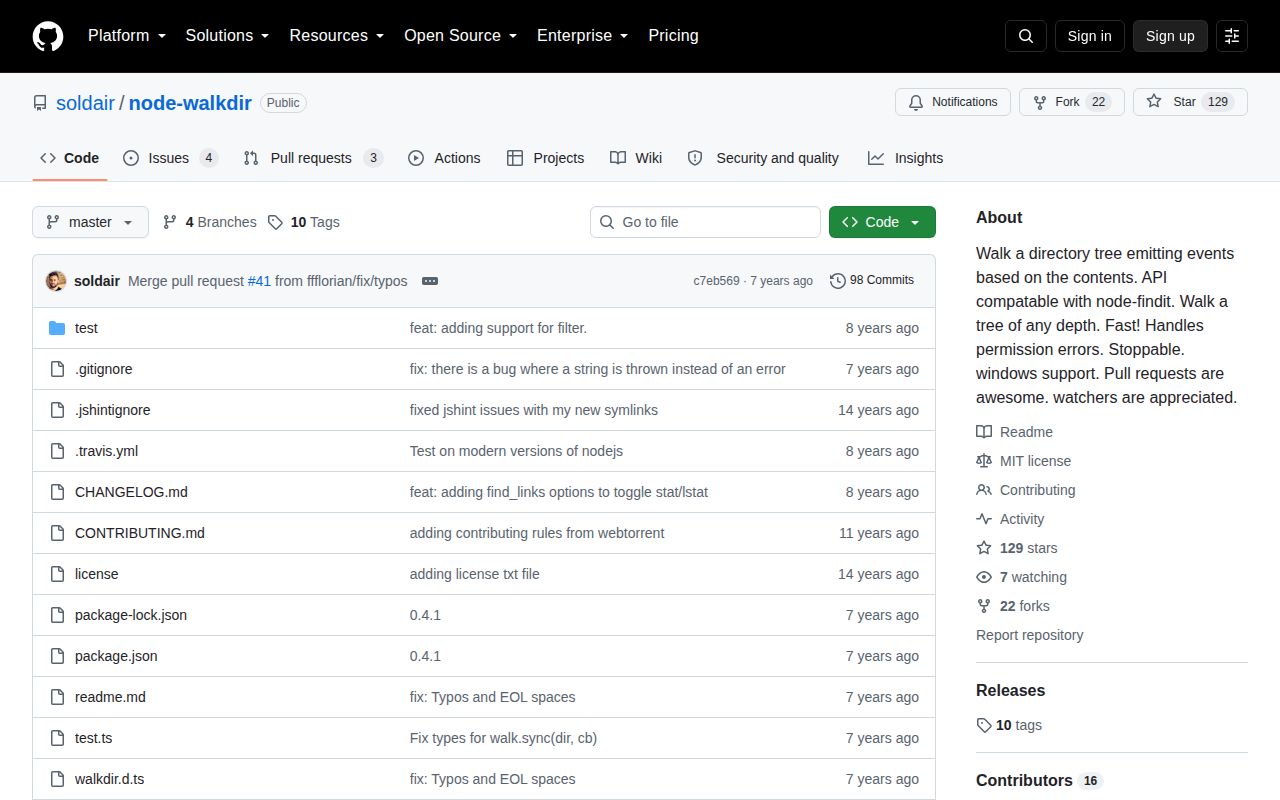Select the Code tab

(x=70, y=158)
